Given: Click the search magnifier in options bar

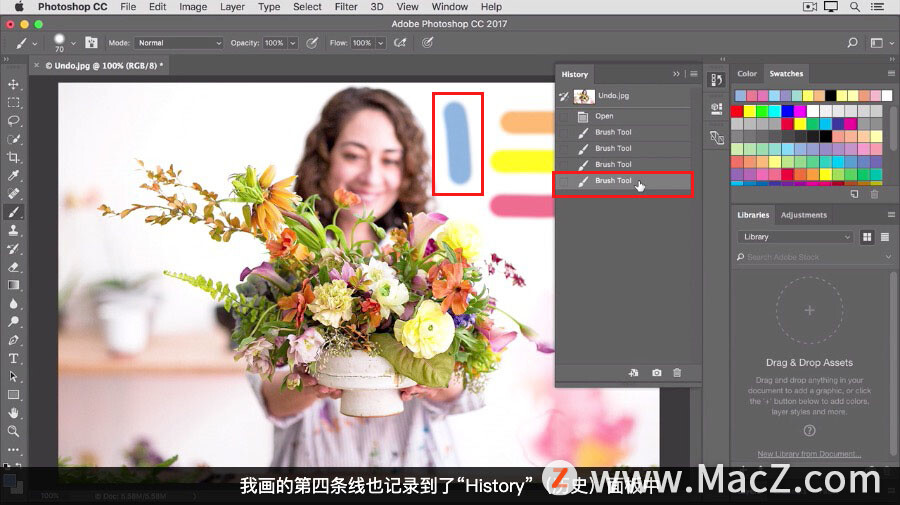Looking at the screenshot, I should (x=852, y=42).
